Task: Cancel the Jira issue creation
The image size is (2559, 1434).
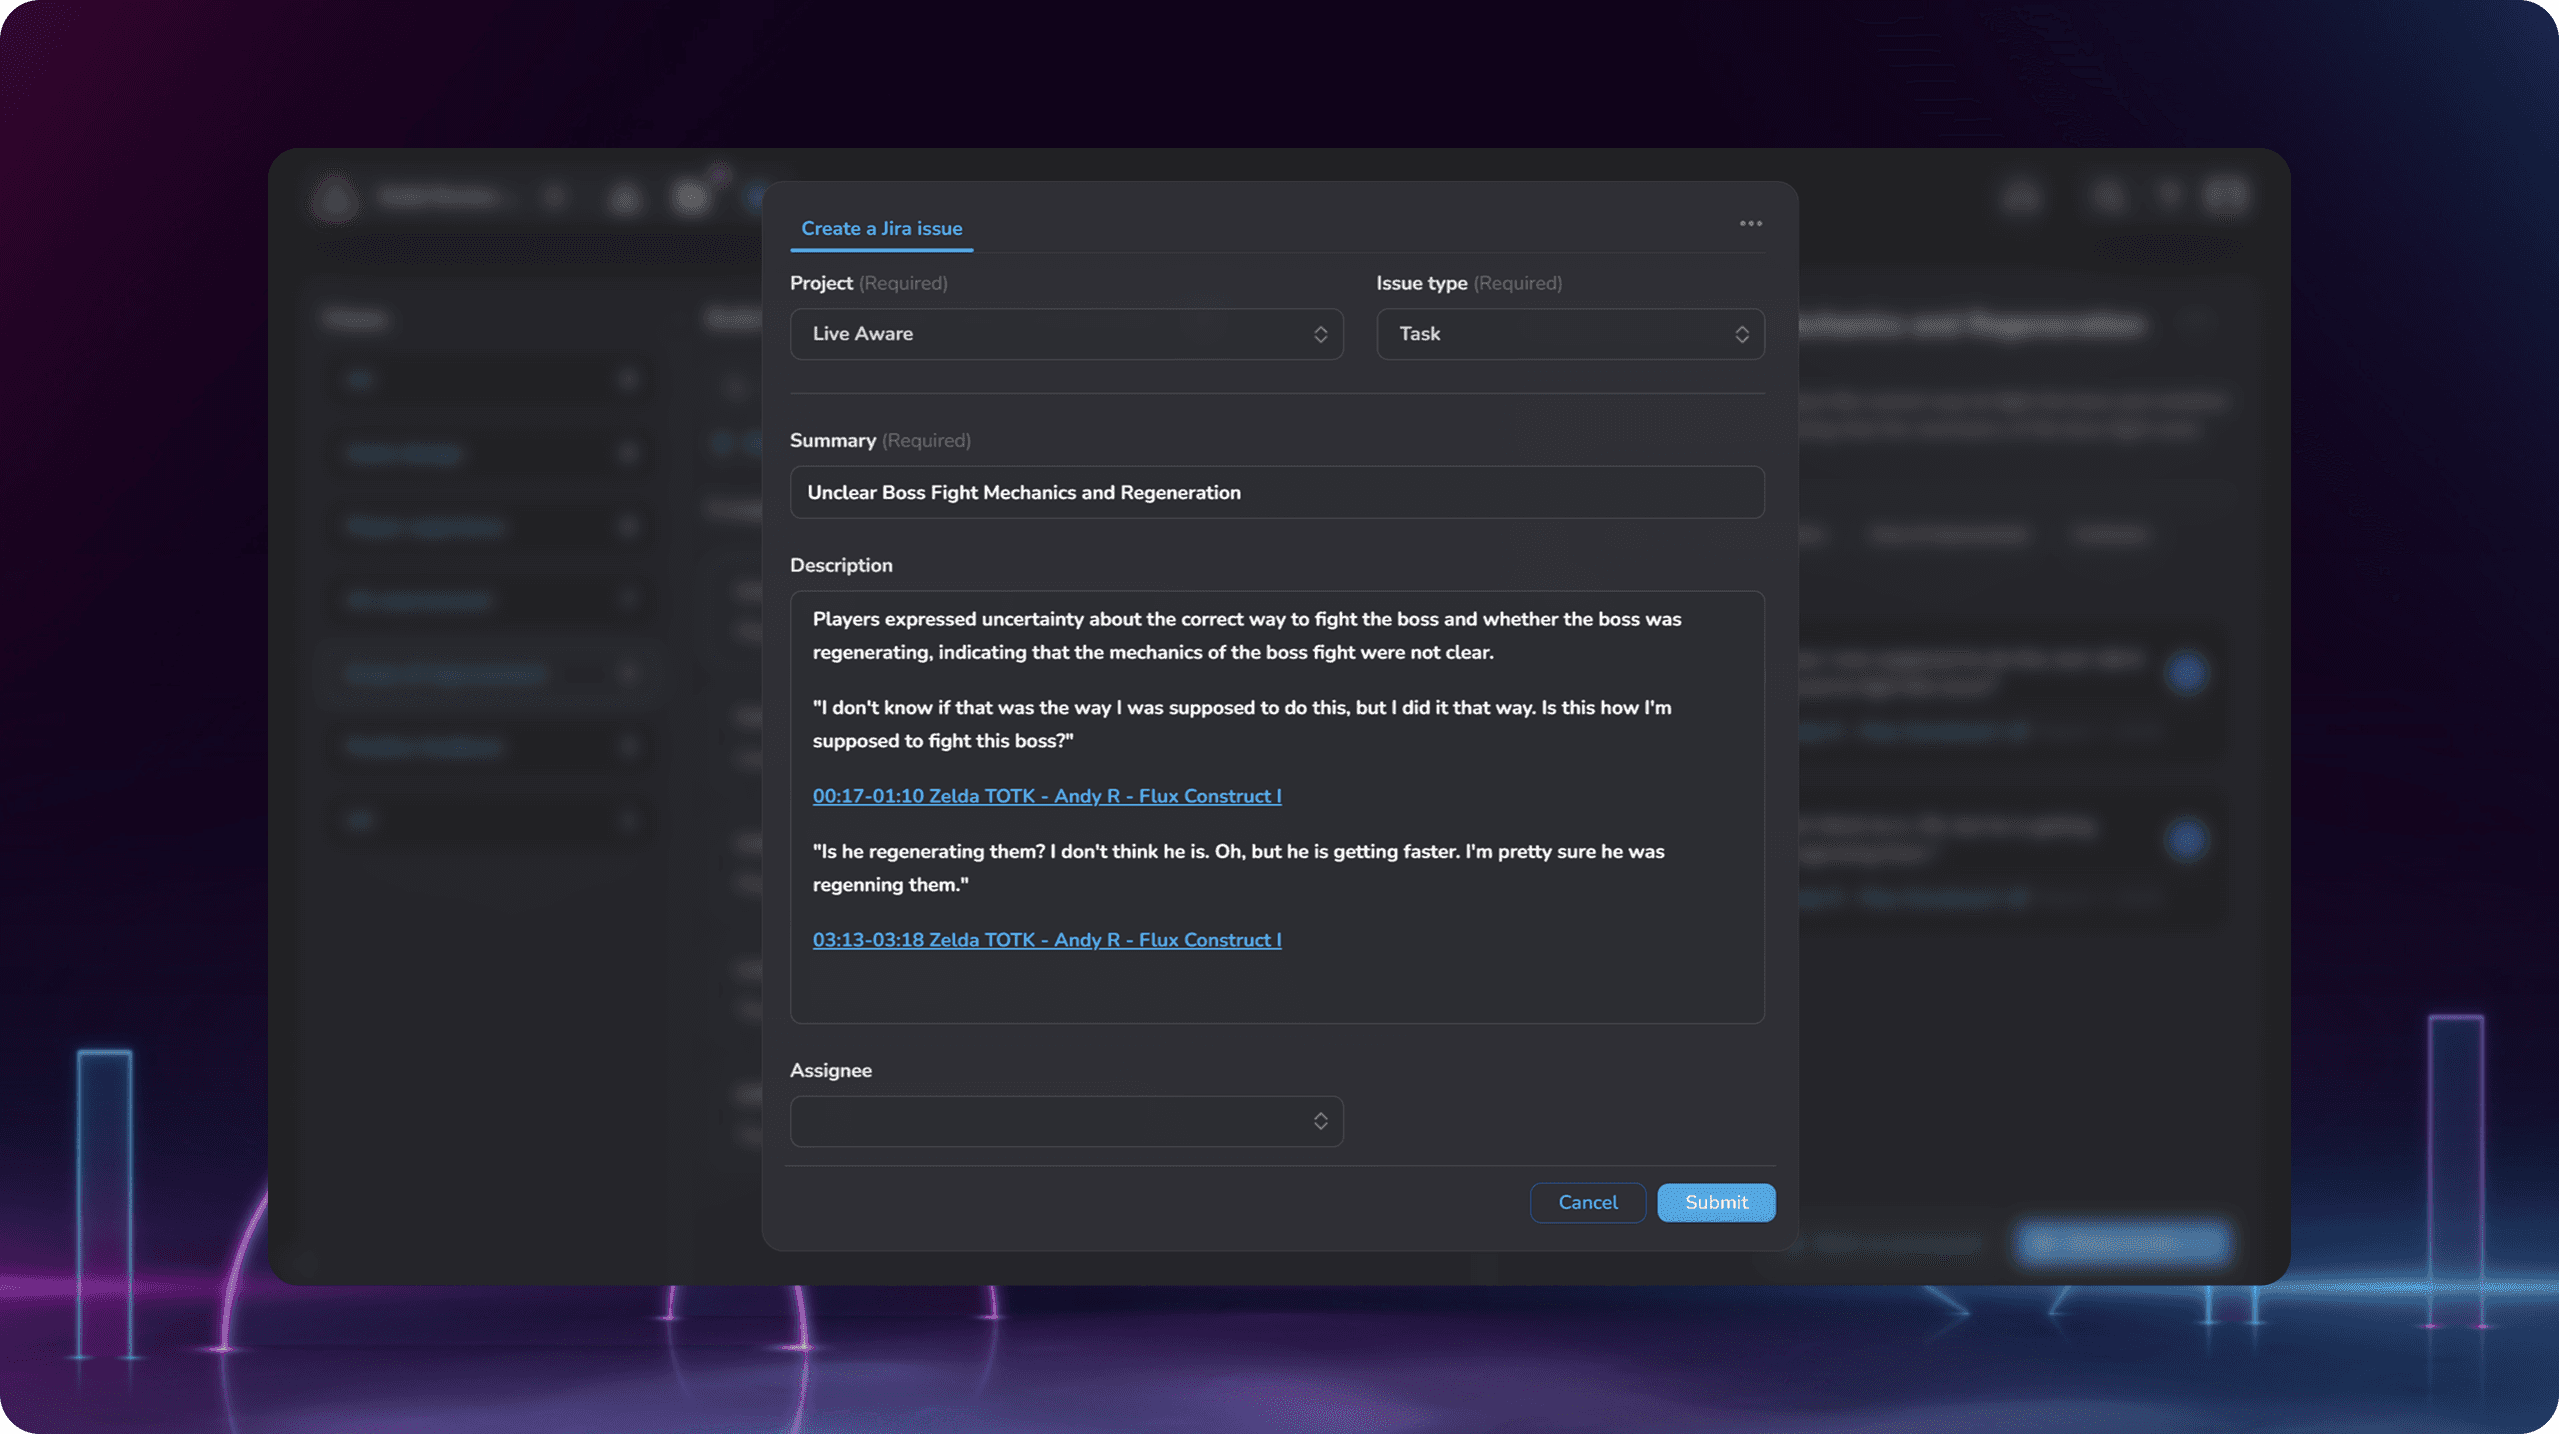Action: tap(1587, 1202)
